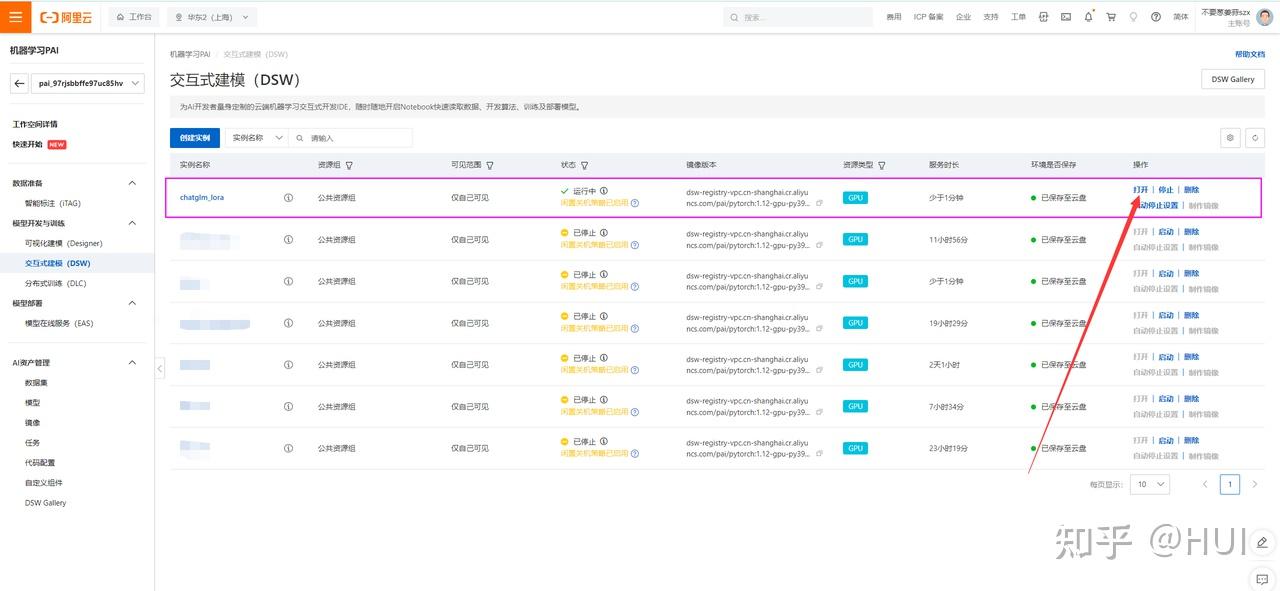The width and height of the screenshot is (1280, 591).
Task: Select 工作空间详情 in sidebar
Action: click(35, 124)
